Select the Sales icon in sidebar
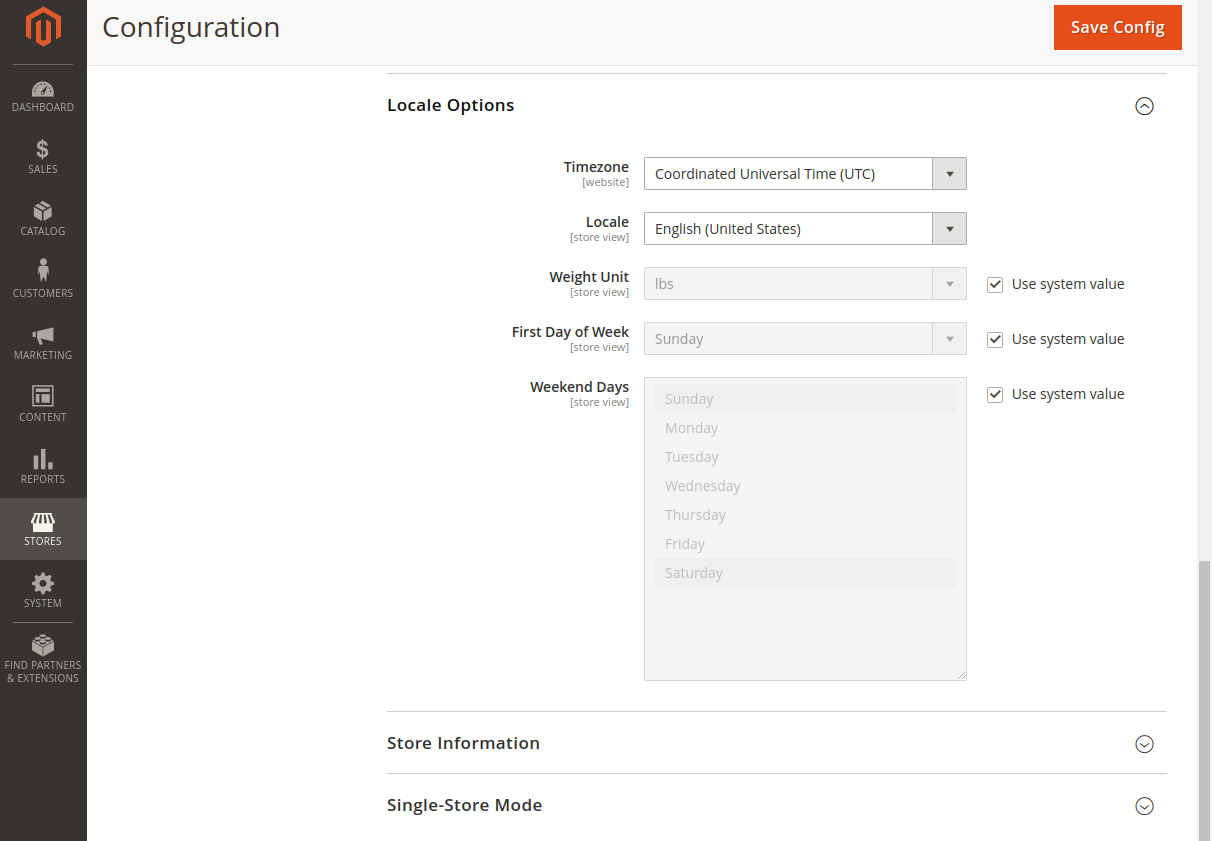 coord(43,158)
